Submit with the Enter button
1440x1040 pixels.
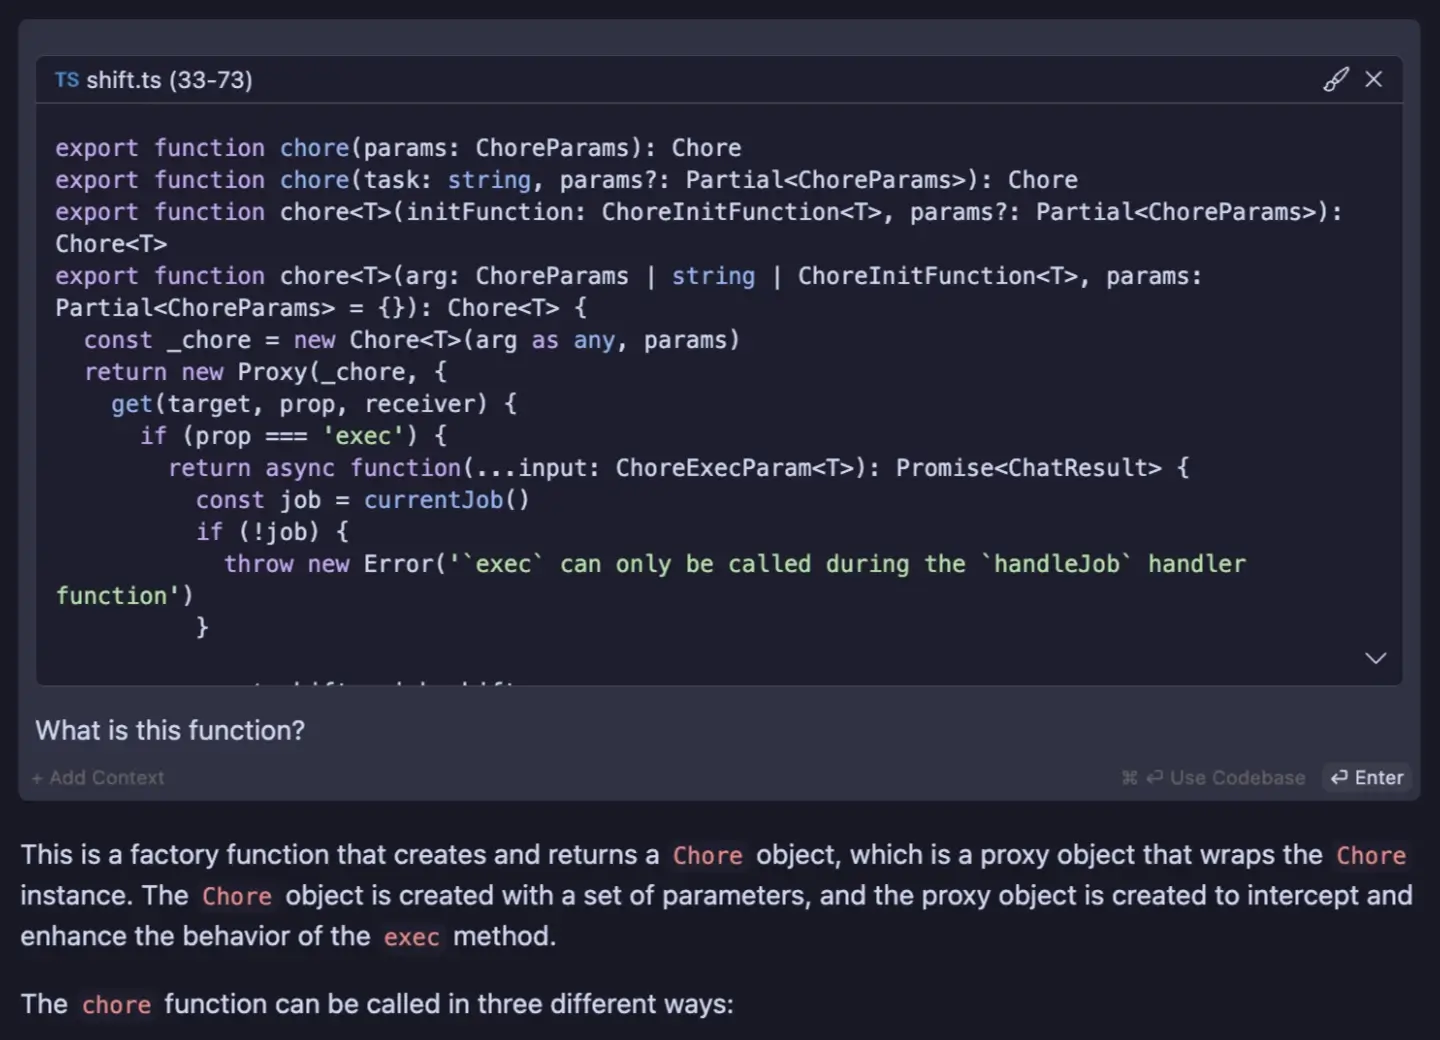pyautogui.click(x=1367, y=777)
